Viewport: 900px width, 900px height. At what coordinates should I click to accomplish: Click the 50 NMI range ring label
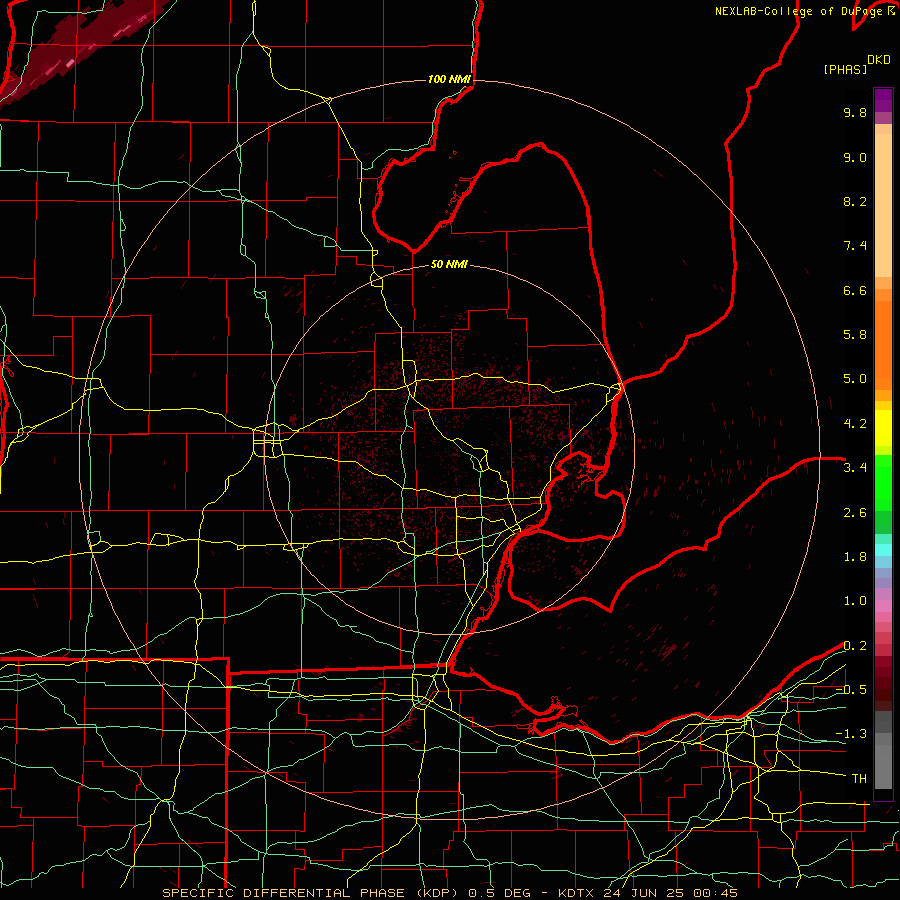pos(449,264)
